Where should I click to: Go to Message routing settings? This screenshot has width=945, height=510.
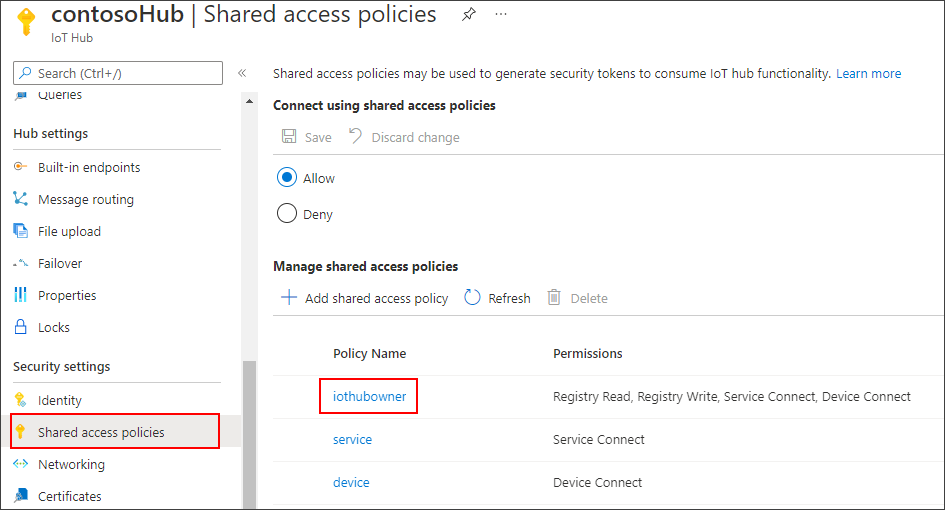85,199
